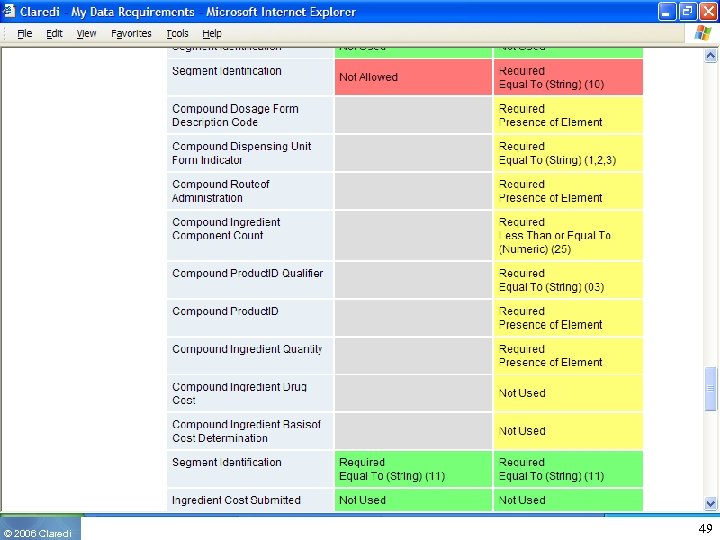Click 'Compound Ingredient Component Count' label
This screenshot has height=540, width=720.
[226, 229]
